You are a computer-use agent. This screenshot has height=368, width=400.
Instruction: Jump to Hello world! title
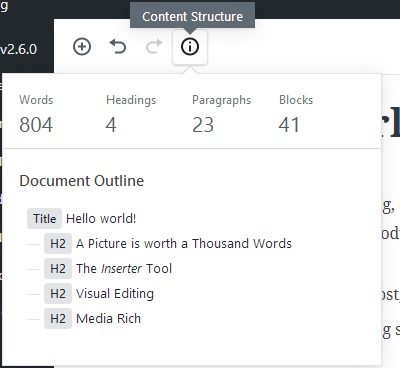point(101,219)
